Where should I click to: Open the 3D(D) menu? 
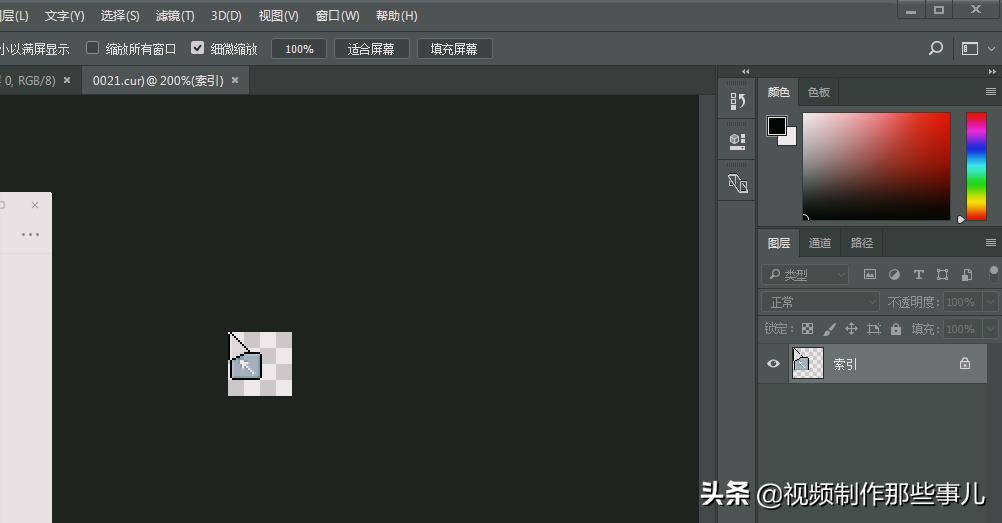click(226, 16)
